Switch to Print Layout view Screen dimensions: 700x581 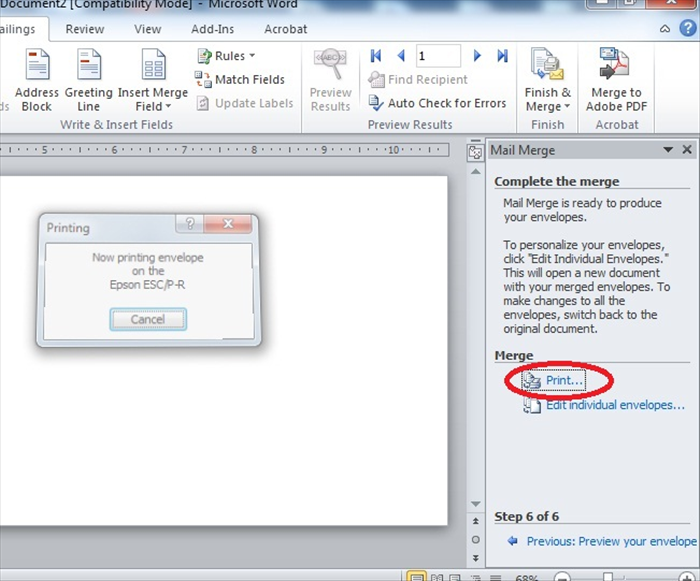416,577
